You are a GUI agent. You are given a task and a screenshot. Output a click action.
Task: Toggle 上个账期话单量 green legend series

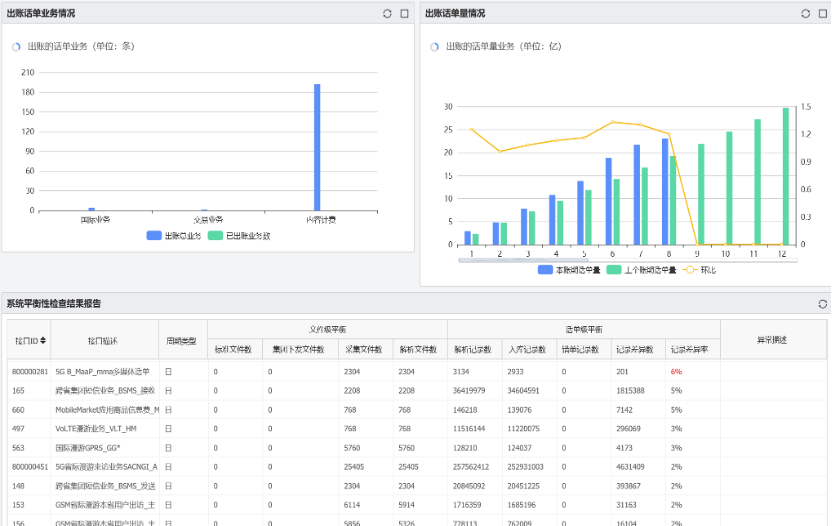pyautogui.click(x=642, y=270)
